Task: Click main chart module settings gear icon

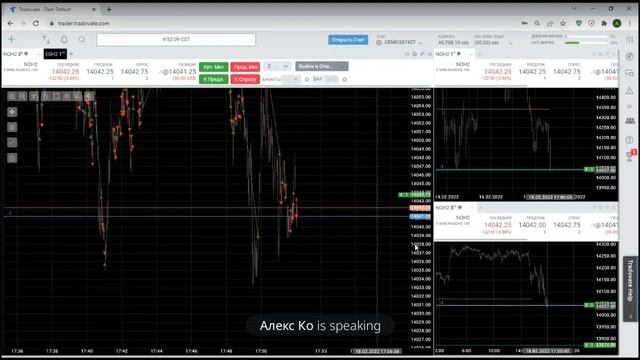Action: [x=414, y=54]
